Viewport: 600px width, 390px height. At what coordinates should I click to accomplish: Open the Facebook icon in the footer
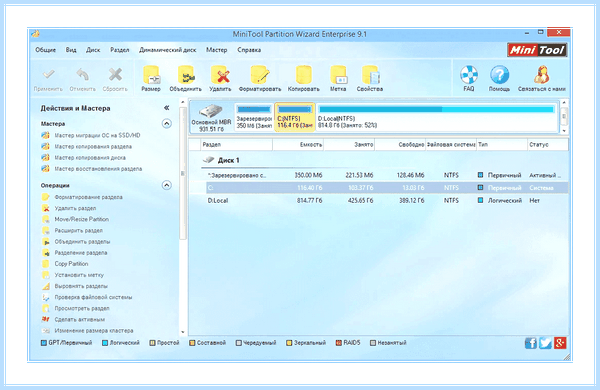[x=531, y=343]
